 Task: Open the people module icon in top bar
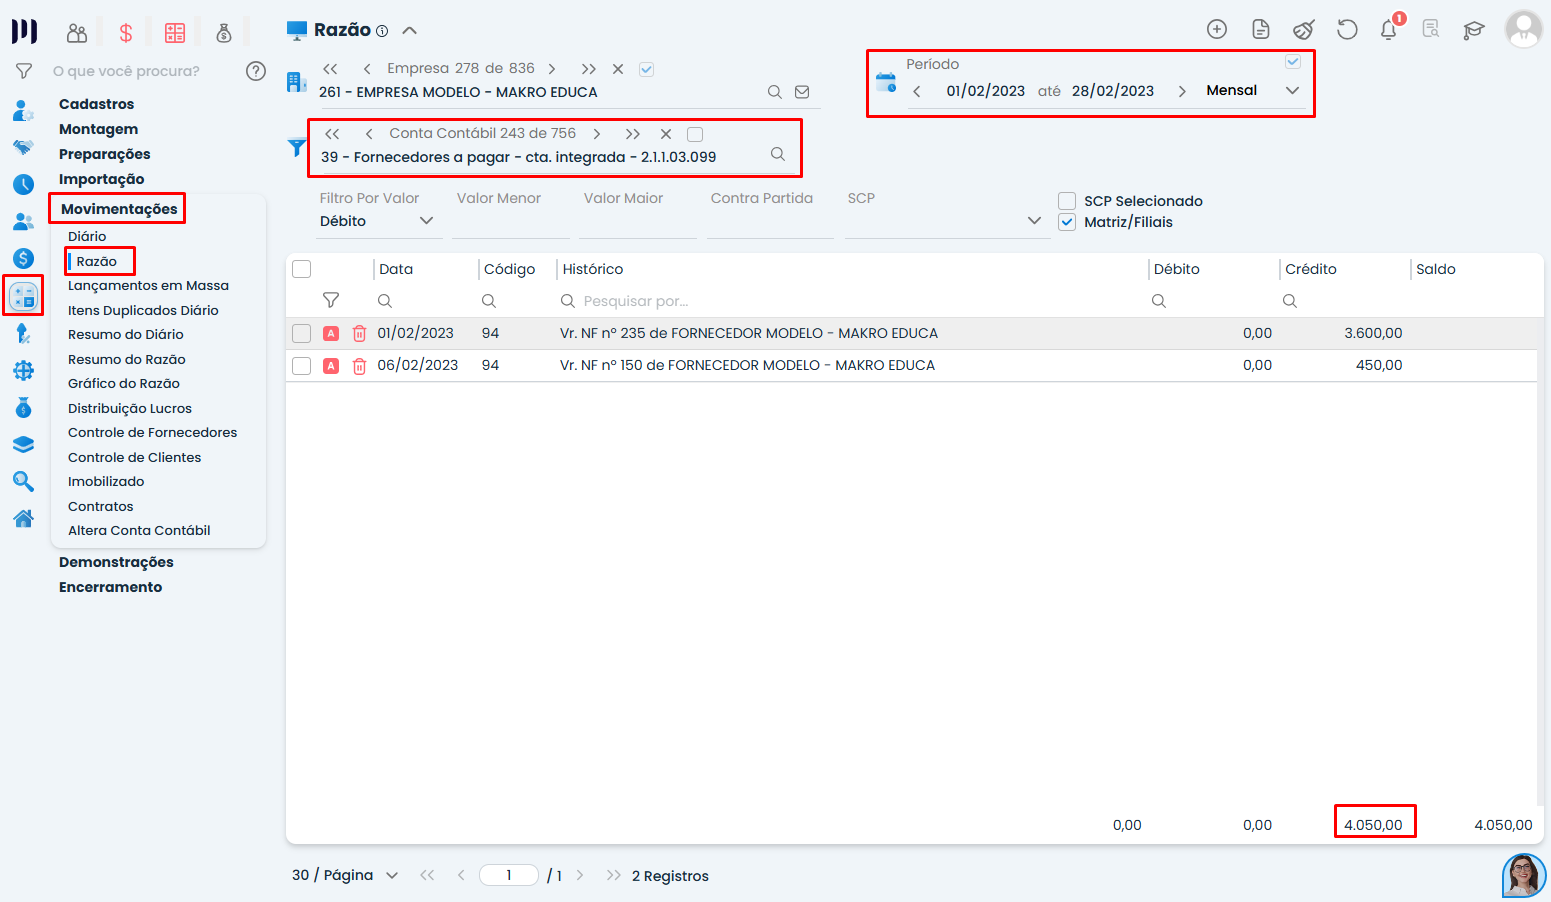77,33
